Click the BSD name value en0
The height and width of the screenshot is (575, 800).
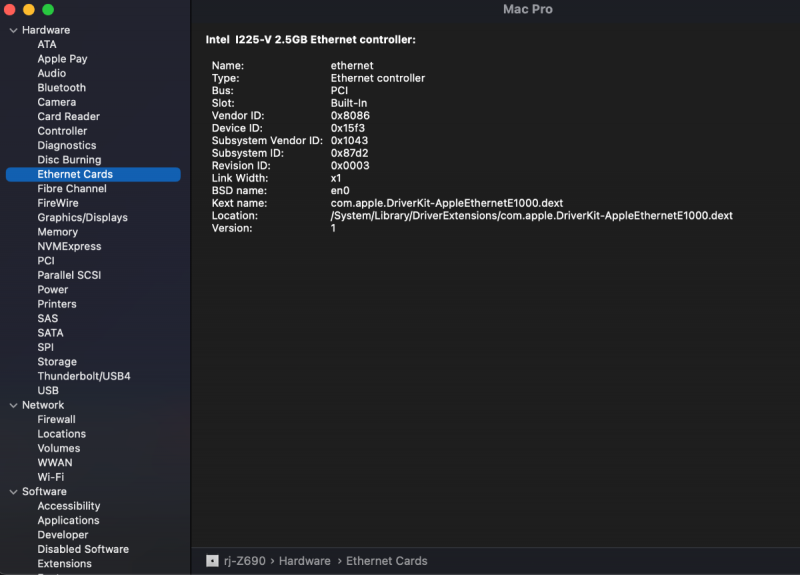340,191
